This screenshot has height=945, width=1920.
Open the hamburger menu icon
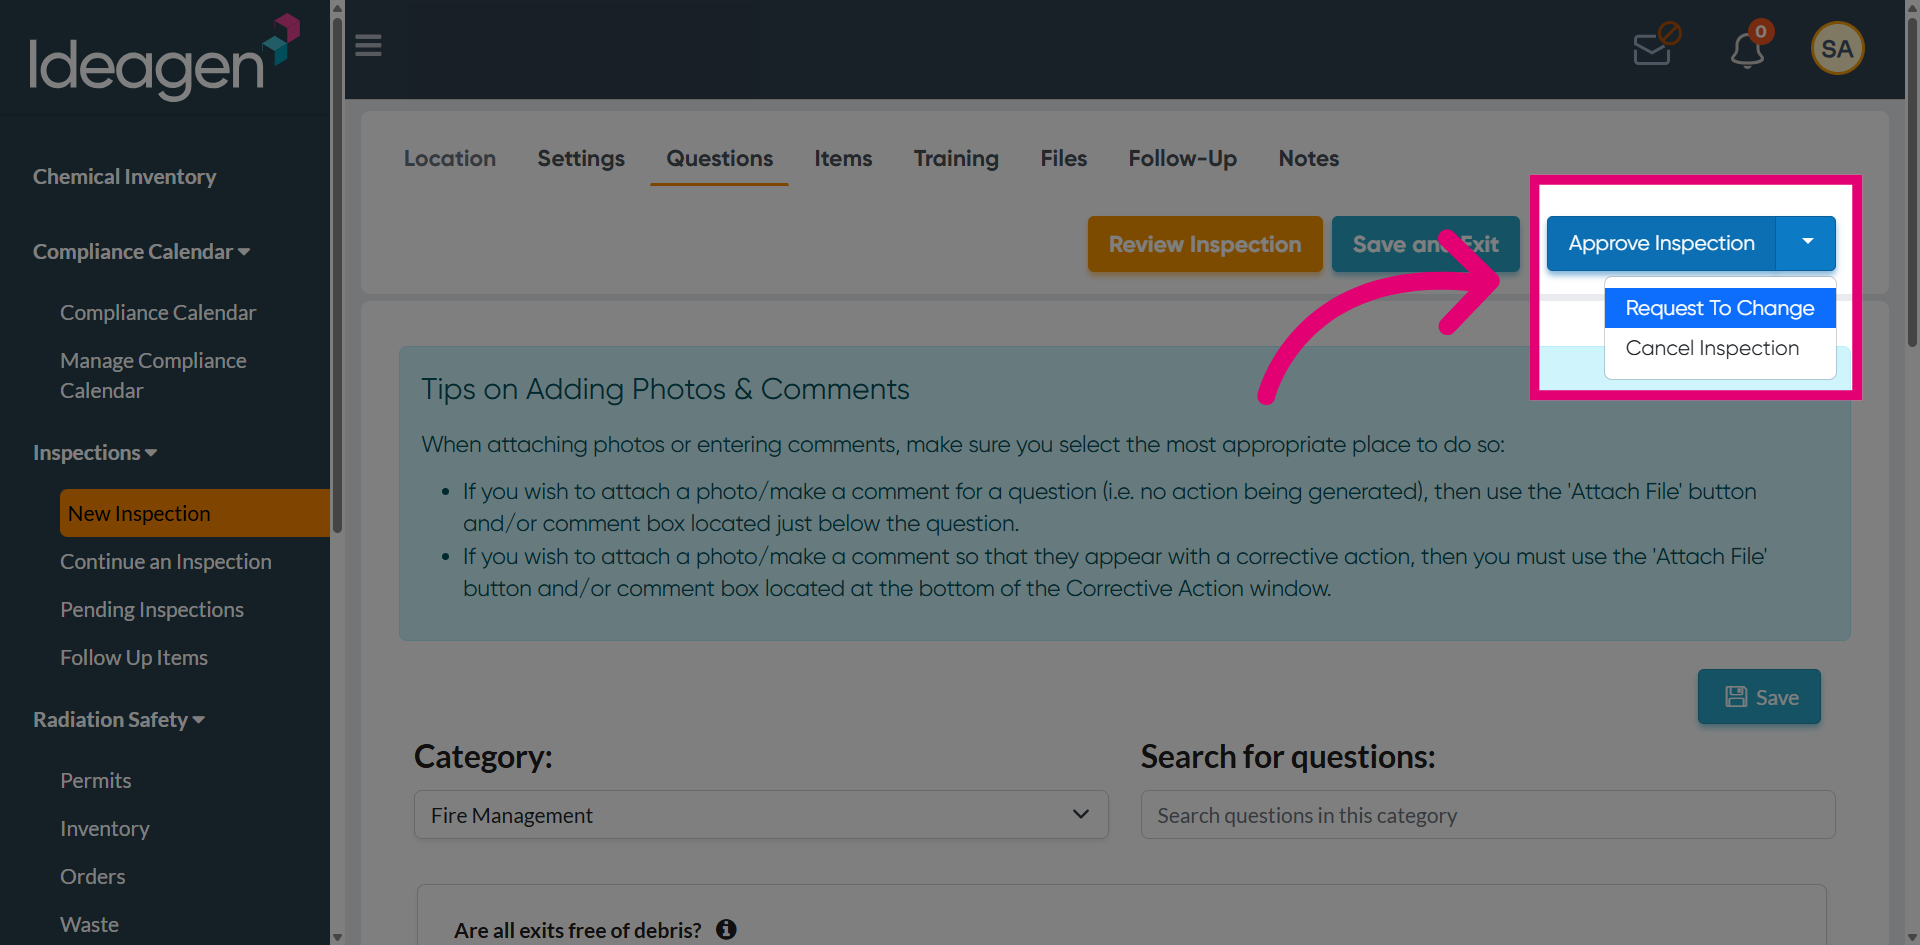tap(368, 46)
